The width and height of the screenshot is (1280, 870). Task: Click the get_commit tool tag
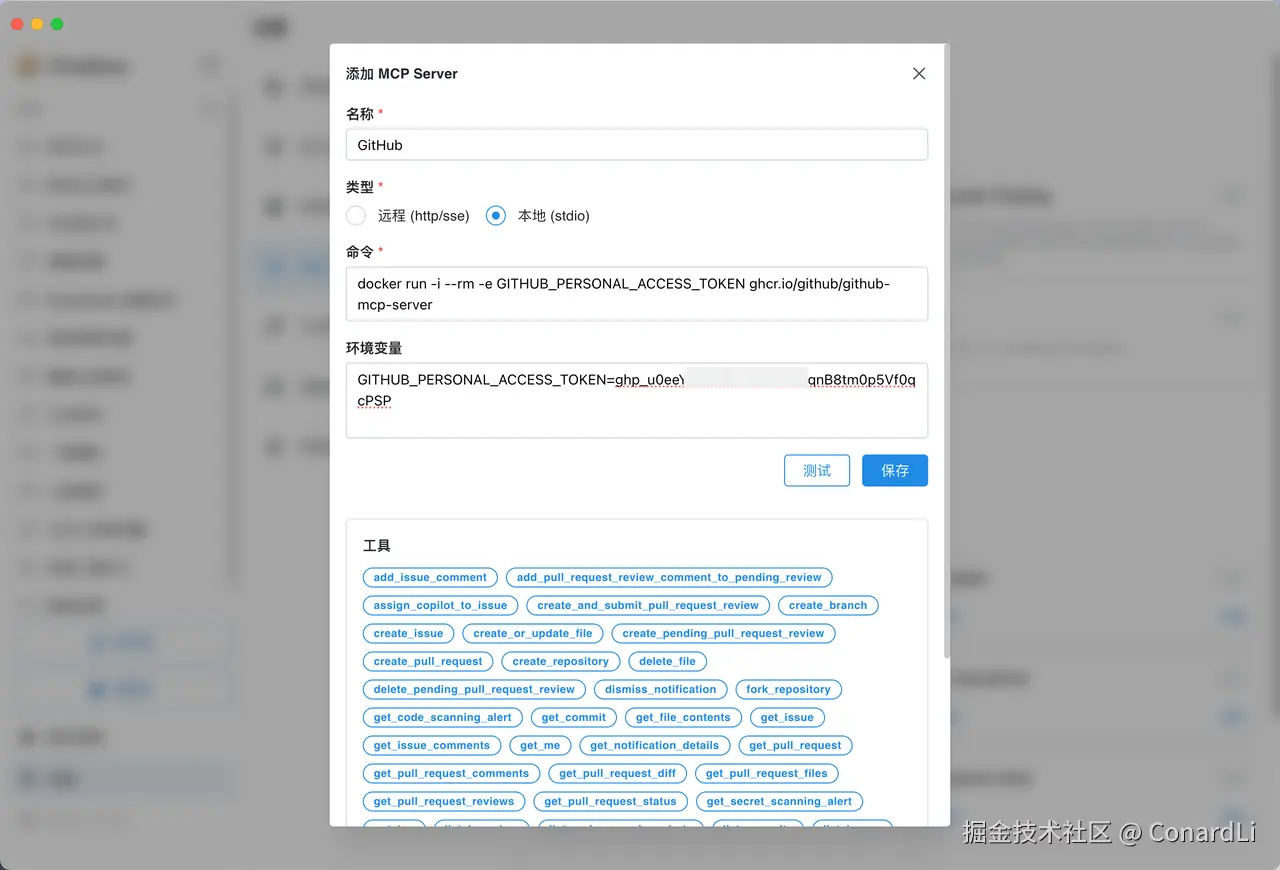[573, 717]
